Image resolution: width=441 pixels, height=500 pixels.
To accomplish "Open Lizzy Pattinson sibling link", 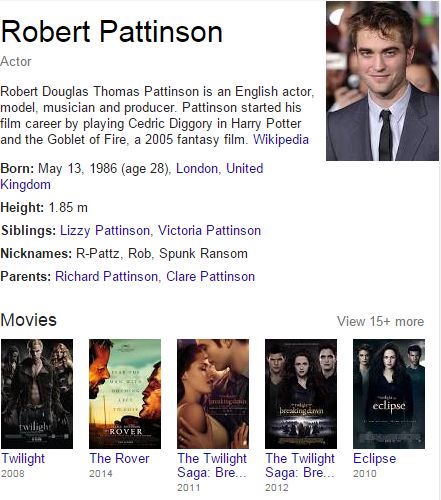I will (105, 230).
